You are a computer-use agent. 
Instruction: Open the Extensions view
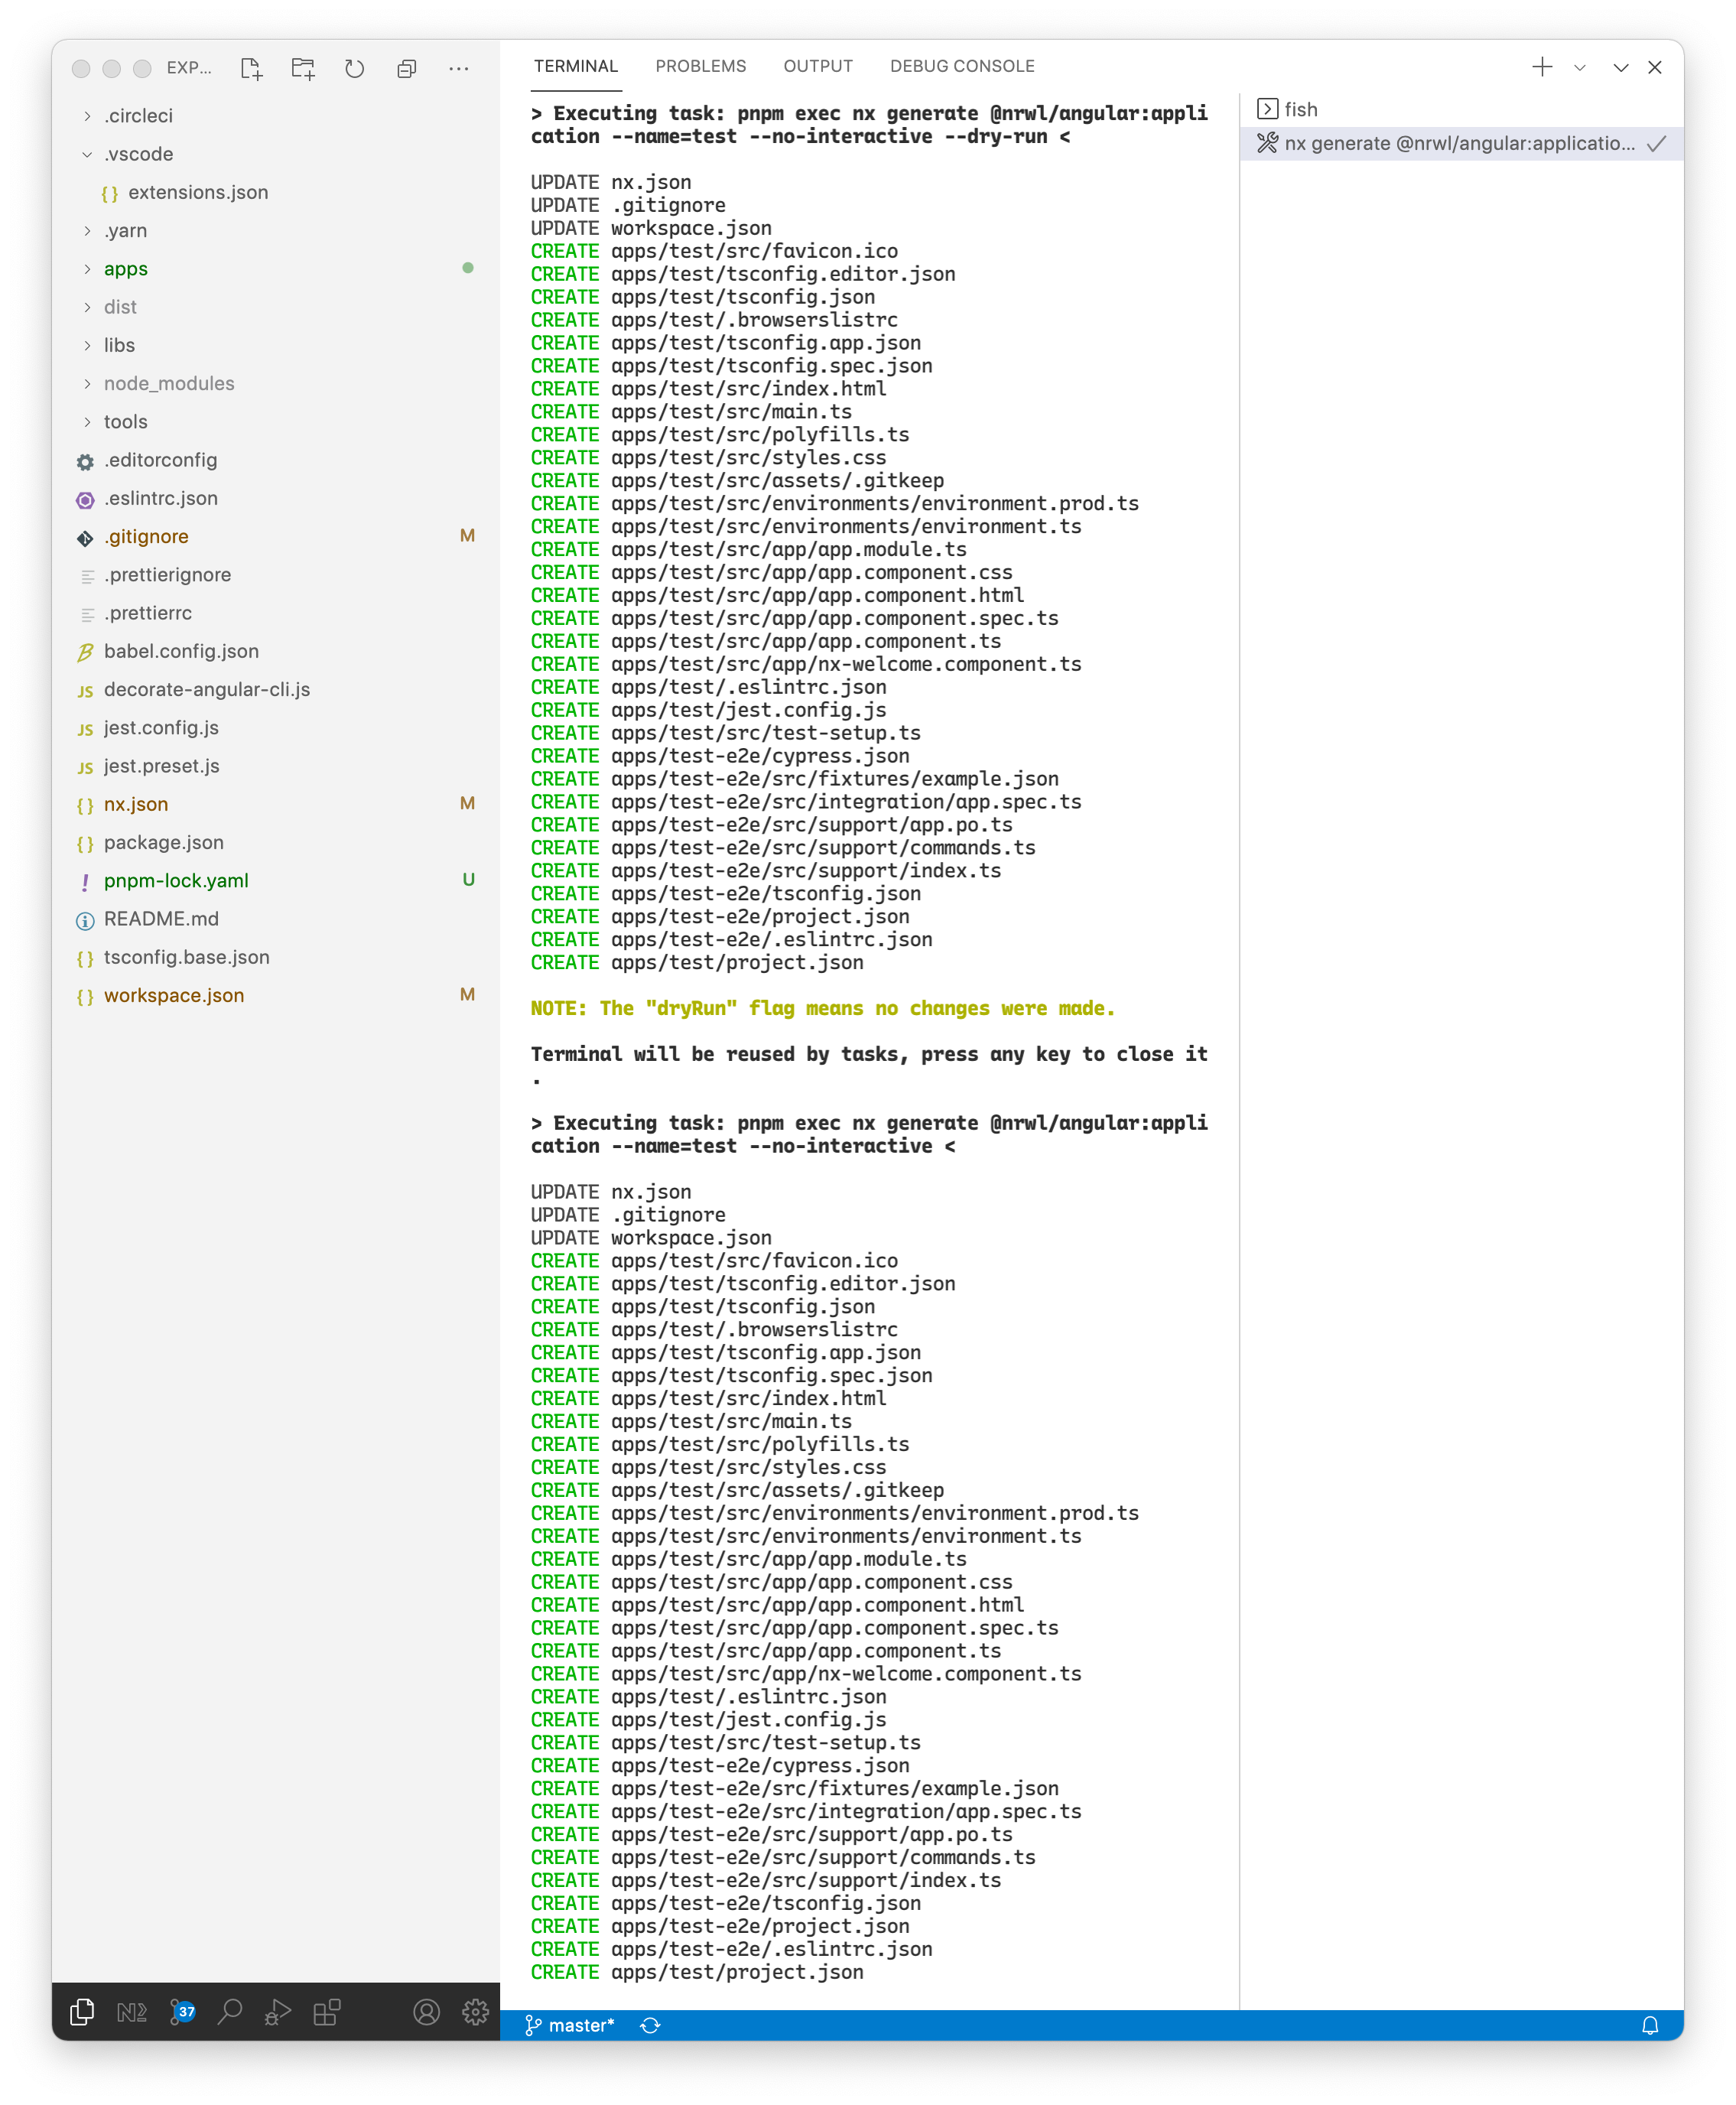[327, 2012]
